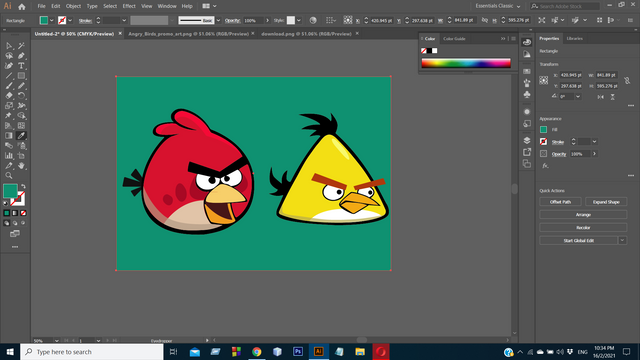Open the Layers panel icon in dock
Image resolution: width=640 pixels, height=360 pixels.
click(x=527, y=140)
